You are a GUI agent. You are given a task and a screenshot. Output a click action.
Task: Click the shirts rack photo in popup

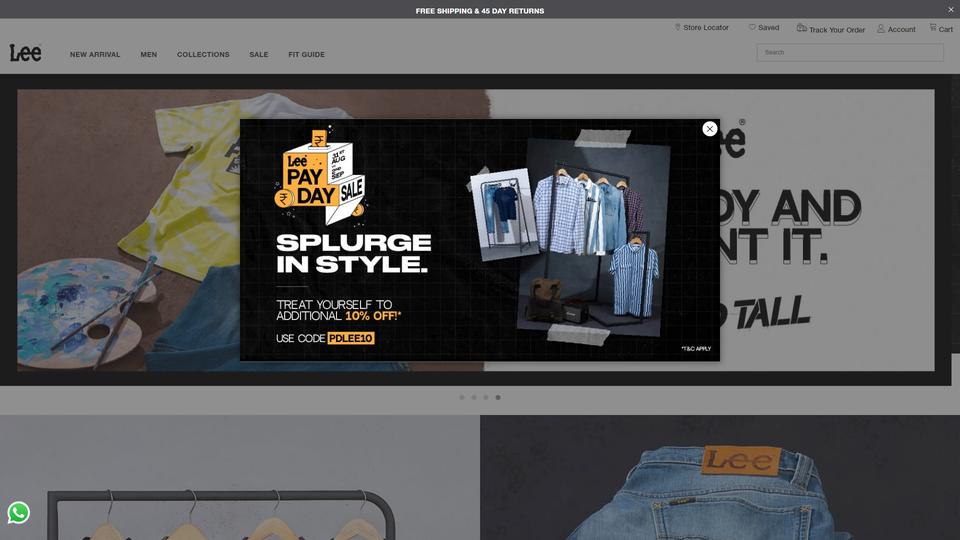pos(593,238)
